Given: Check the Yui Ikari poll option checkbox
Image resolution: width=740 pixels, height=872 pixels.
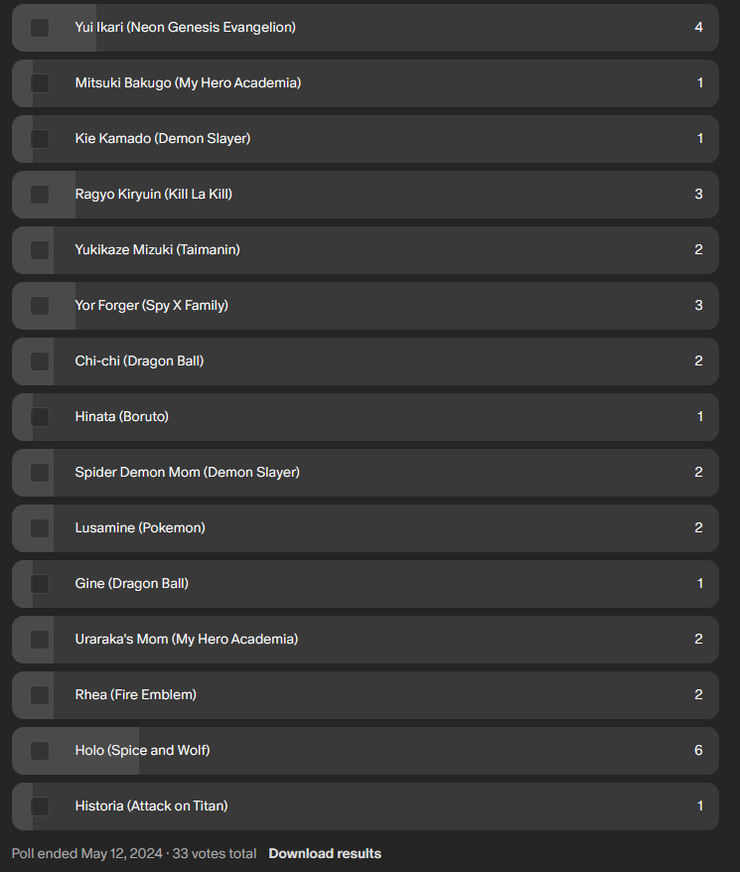Looking at the screenshot, I should click(x=40, y=28).
